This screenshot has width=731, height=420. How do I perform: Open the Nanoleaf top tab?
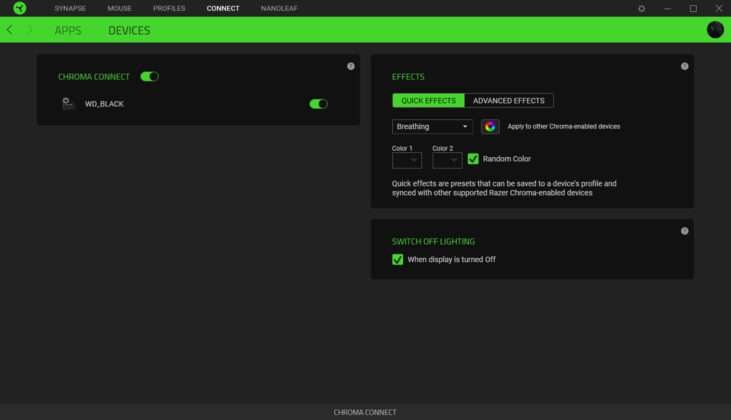pyautogui.click(x=279, y=8)
